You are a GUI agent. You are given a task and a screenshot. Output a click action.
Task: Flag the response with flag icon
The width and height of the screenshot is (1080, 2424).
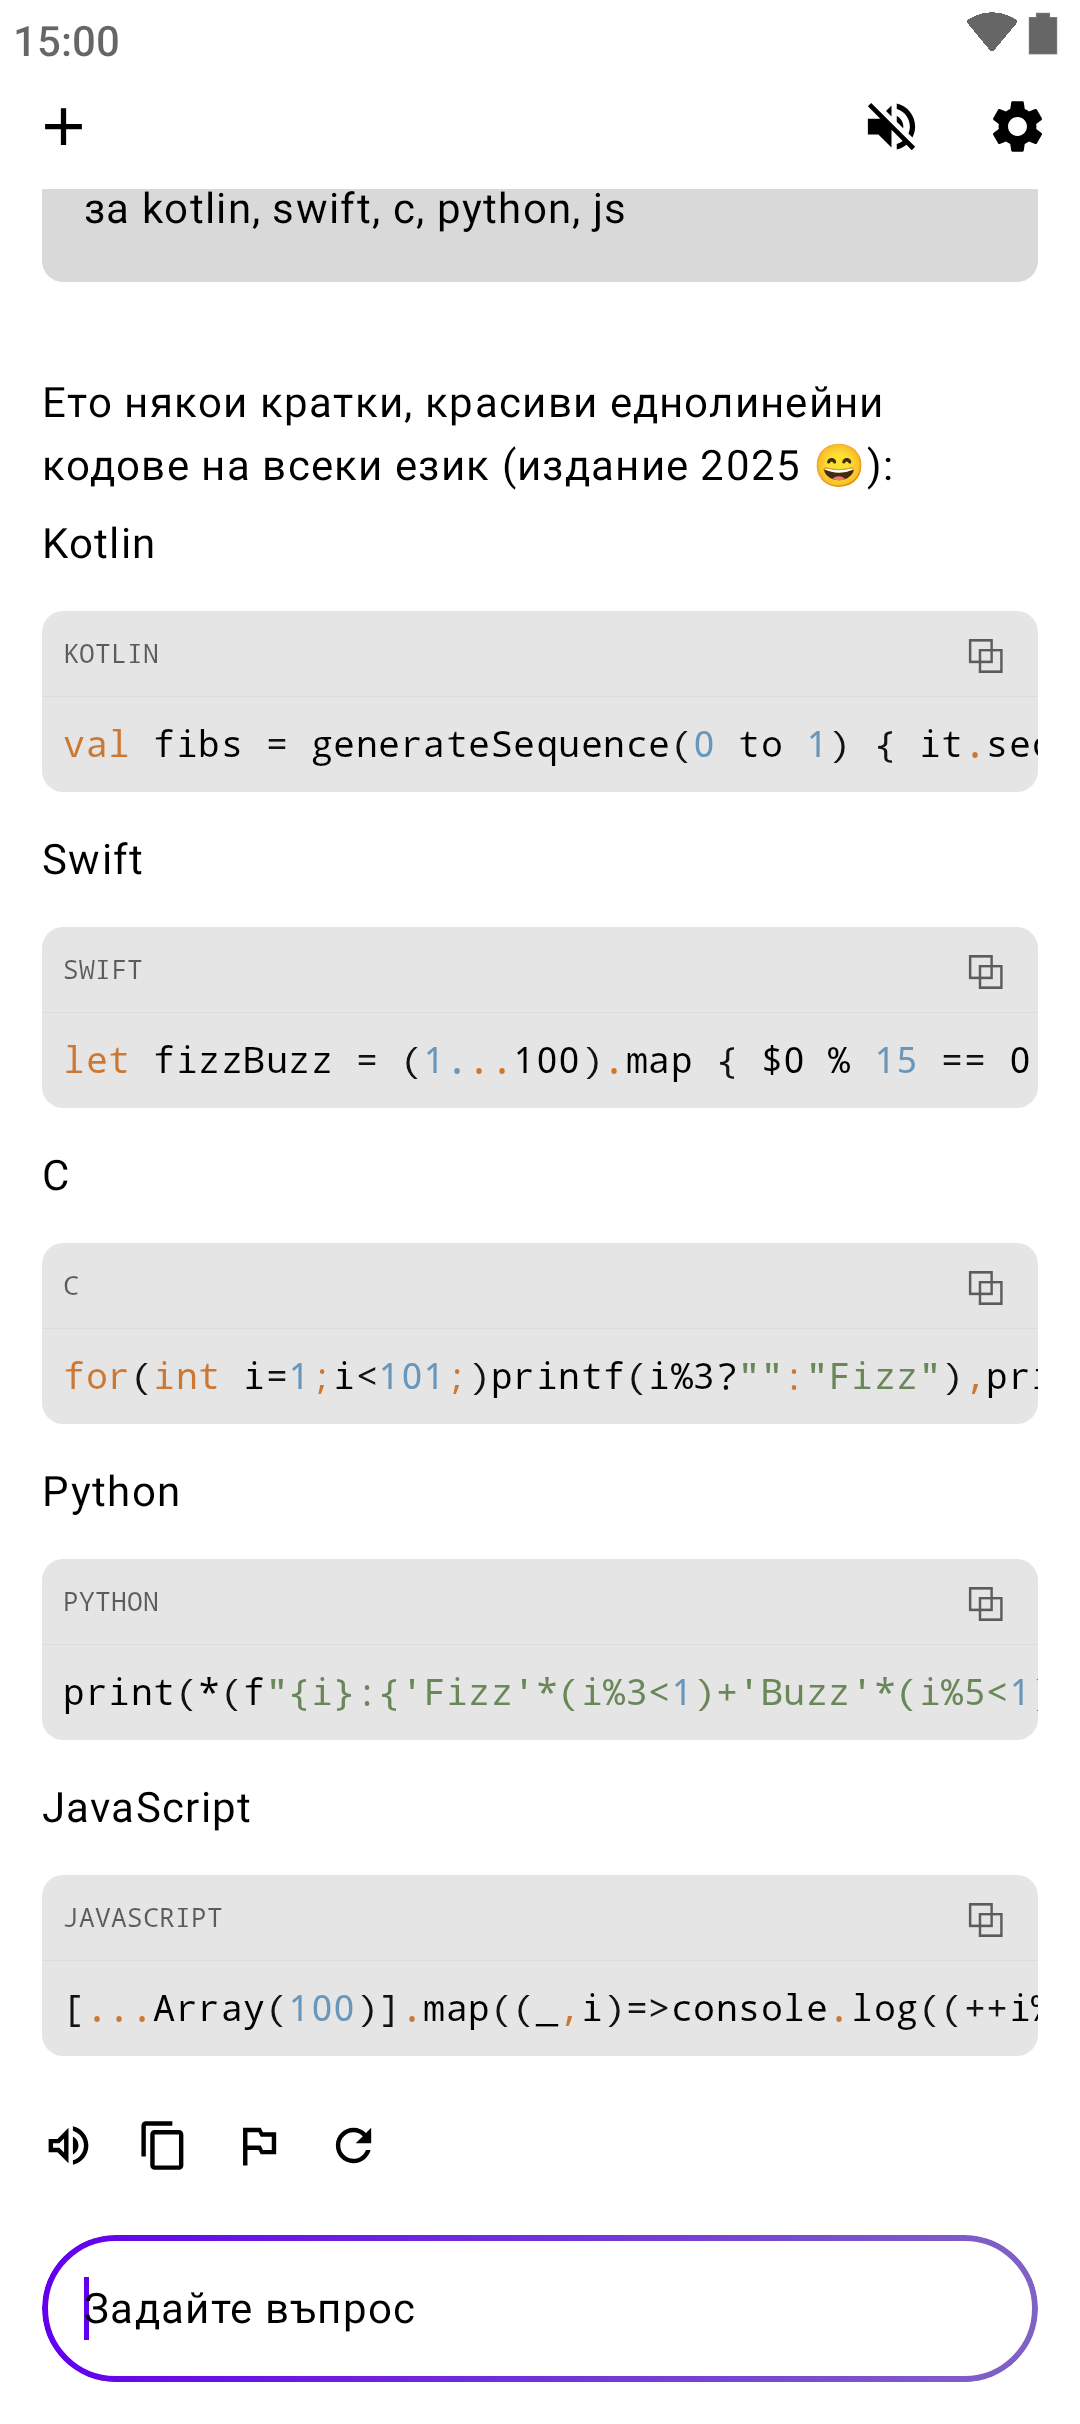(259, 2146)
